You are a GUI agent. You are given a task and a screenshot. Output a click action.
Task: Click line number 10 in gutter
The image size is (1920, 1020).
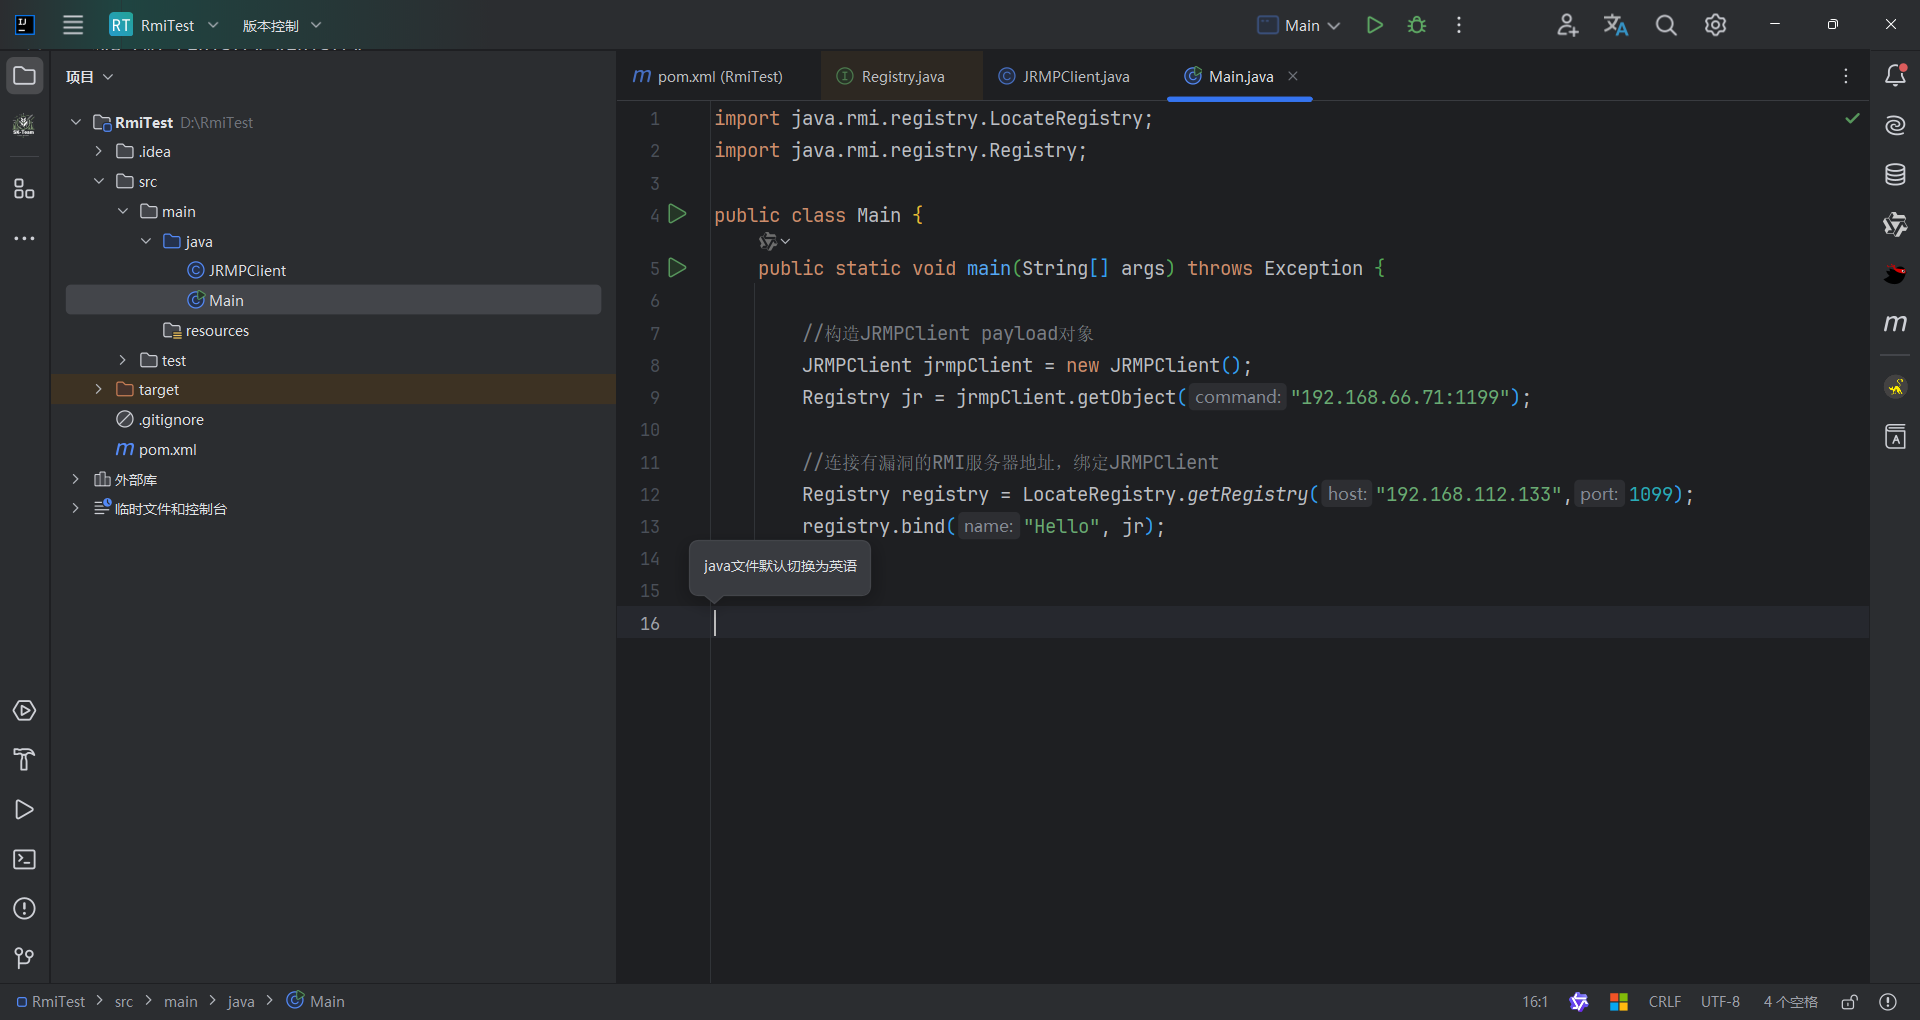point(650,430)
